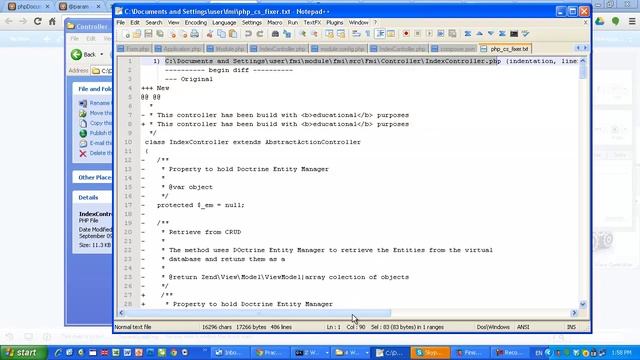Viewport: 640px width, 360px height.
Task: Click the Chrome home button
Action: pyautogui.click(x=52, y=21)
